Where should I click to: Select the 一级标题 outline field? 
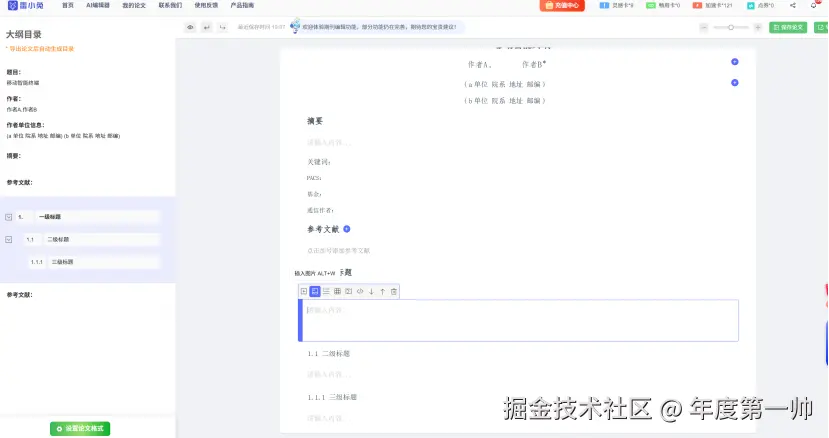click(x=97, y=217)
